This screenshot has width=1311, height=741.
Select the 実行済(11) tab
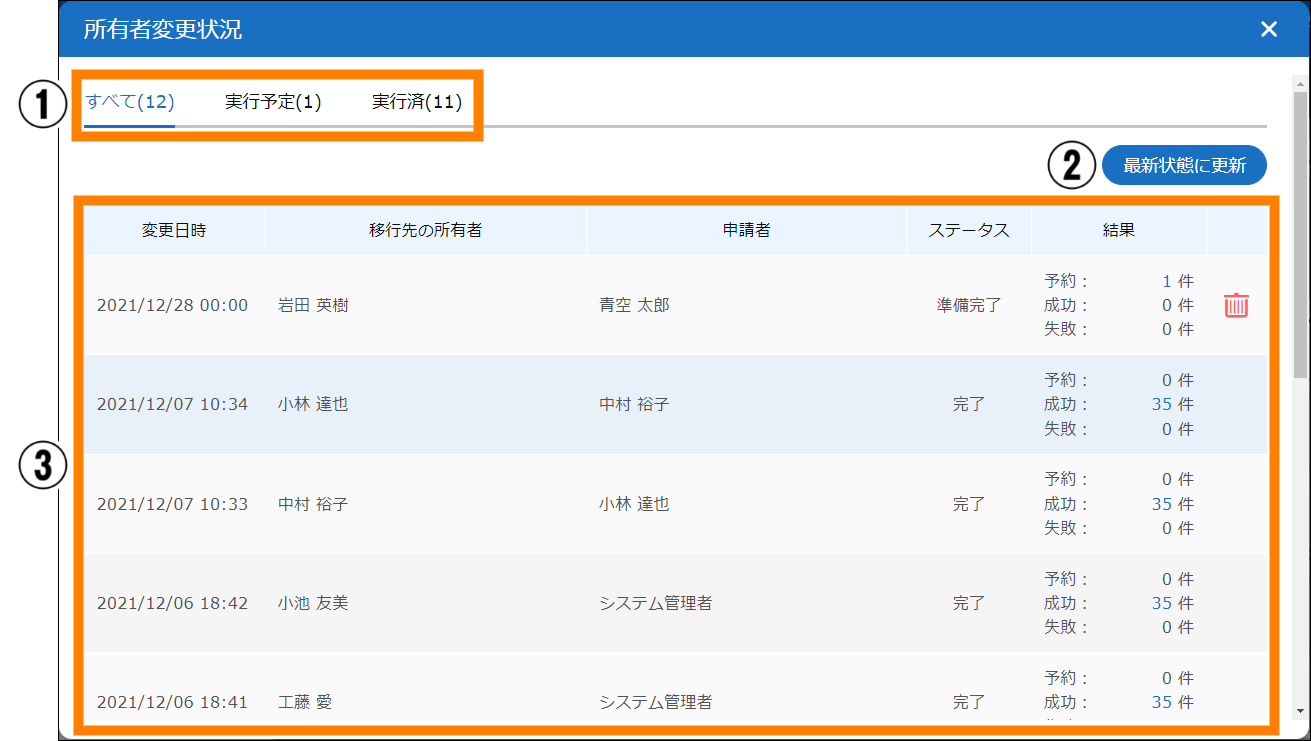click(417, 102)
